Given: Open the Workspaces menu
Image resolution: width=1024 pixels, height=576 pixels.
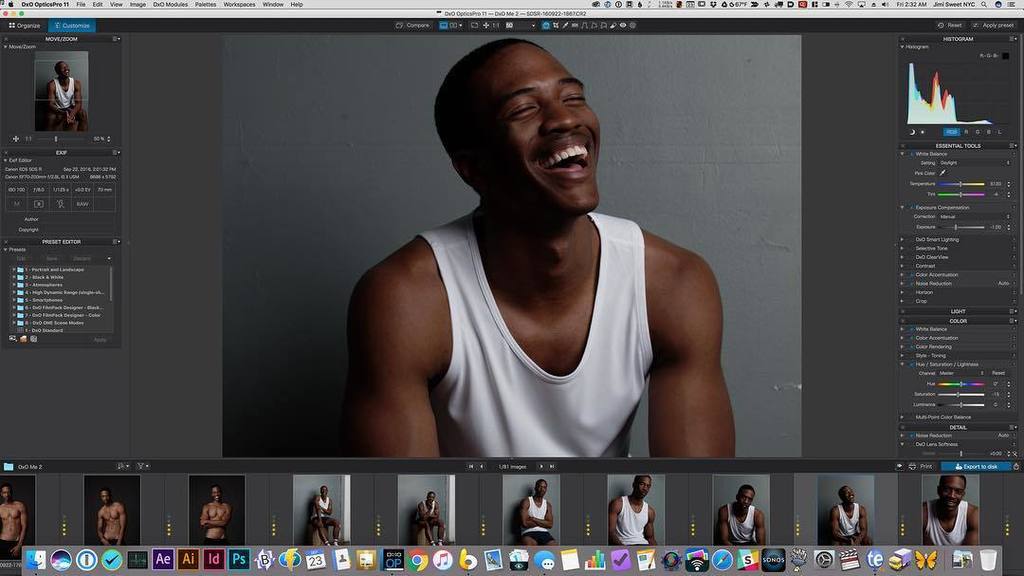Looking at the screenshot, I should click(240, 5).
